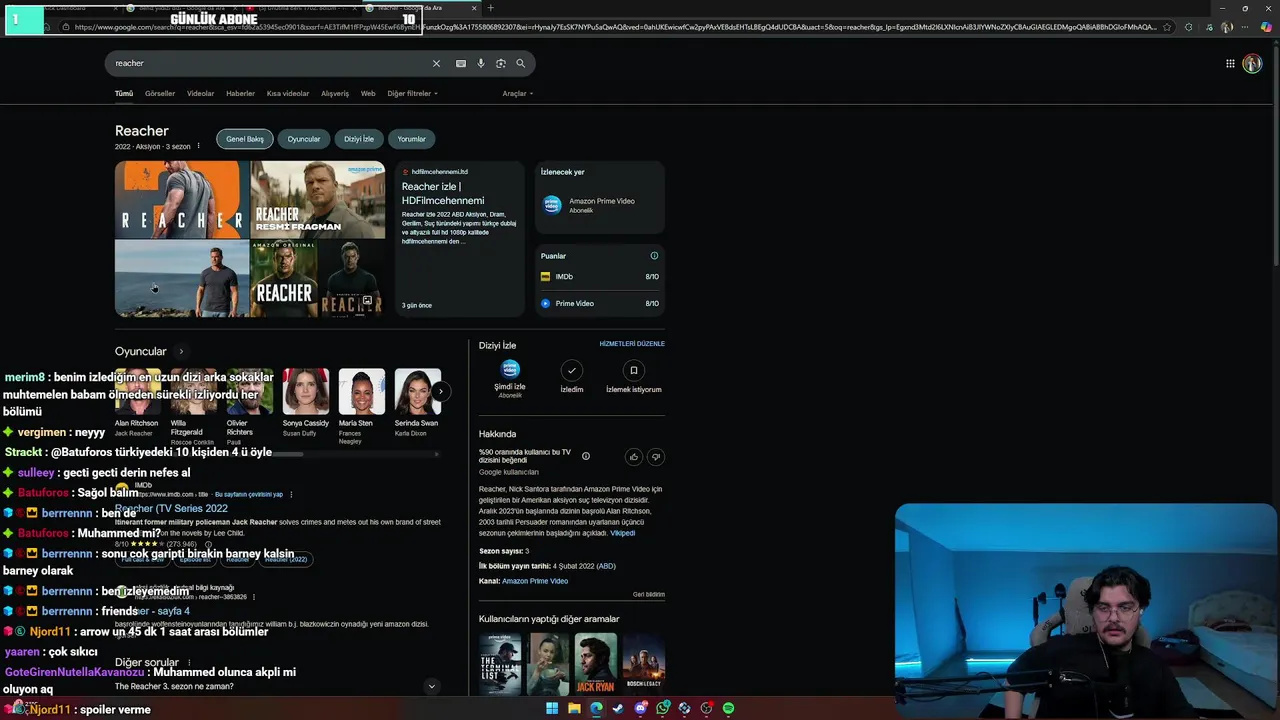
Task: Open the Google apps grid icon
Action: coord(1230,63)
